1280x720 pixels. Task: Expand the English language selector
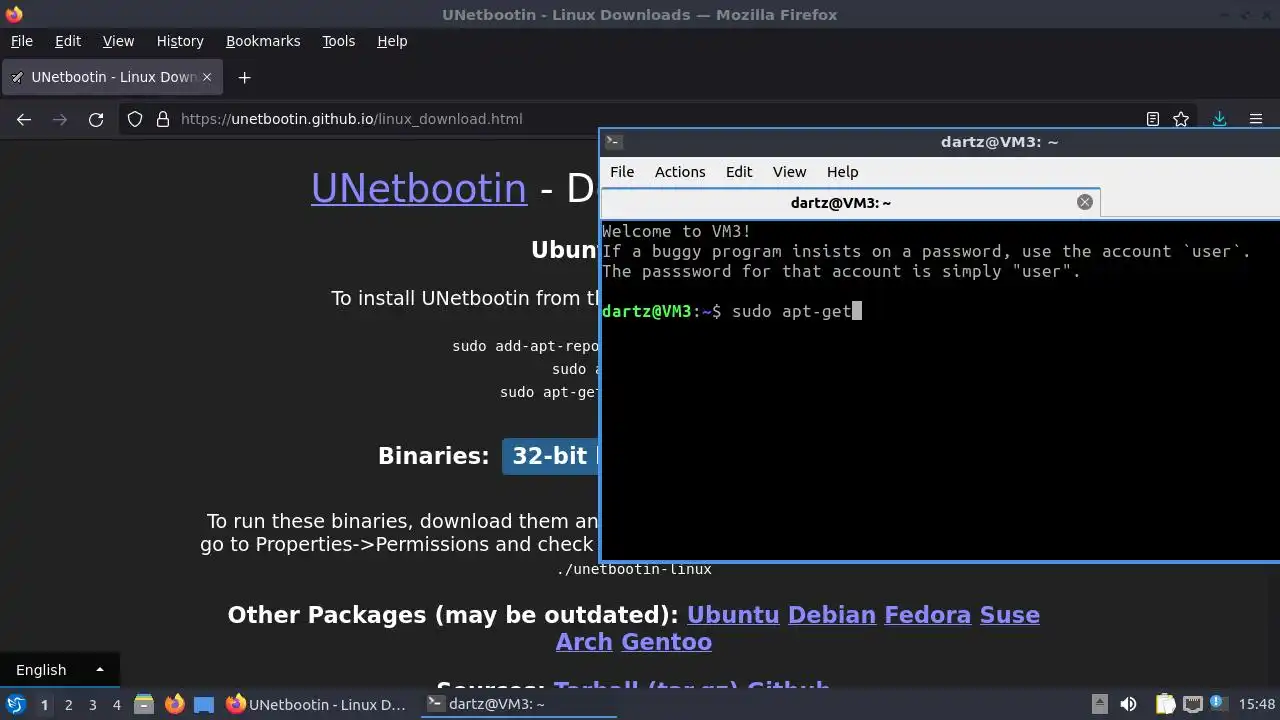coord(60,670)
